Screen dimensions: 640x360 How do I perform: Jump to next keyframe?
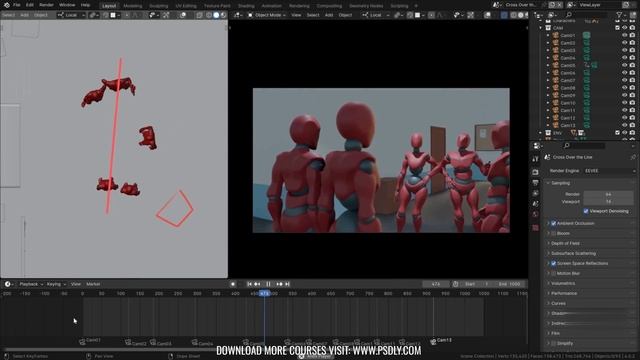(279, 284)
